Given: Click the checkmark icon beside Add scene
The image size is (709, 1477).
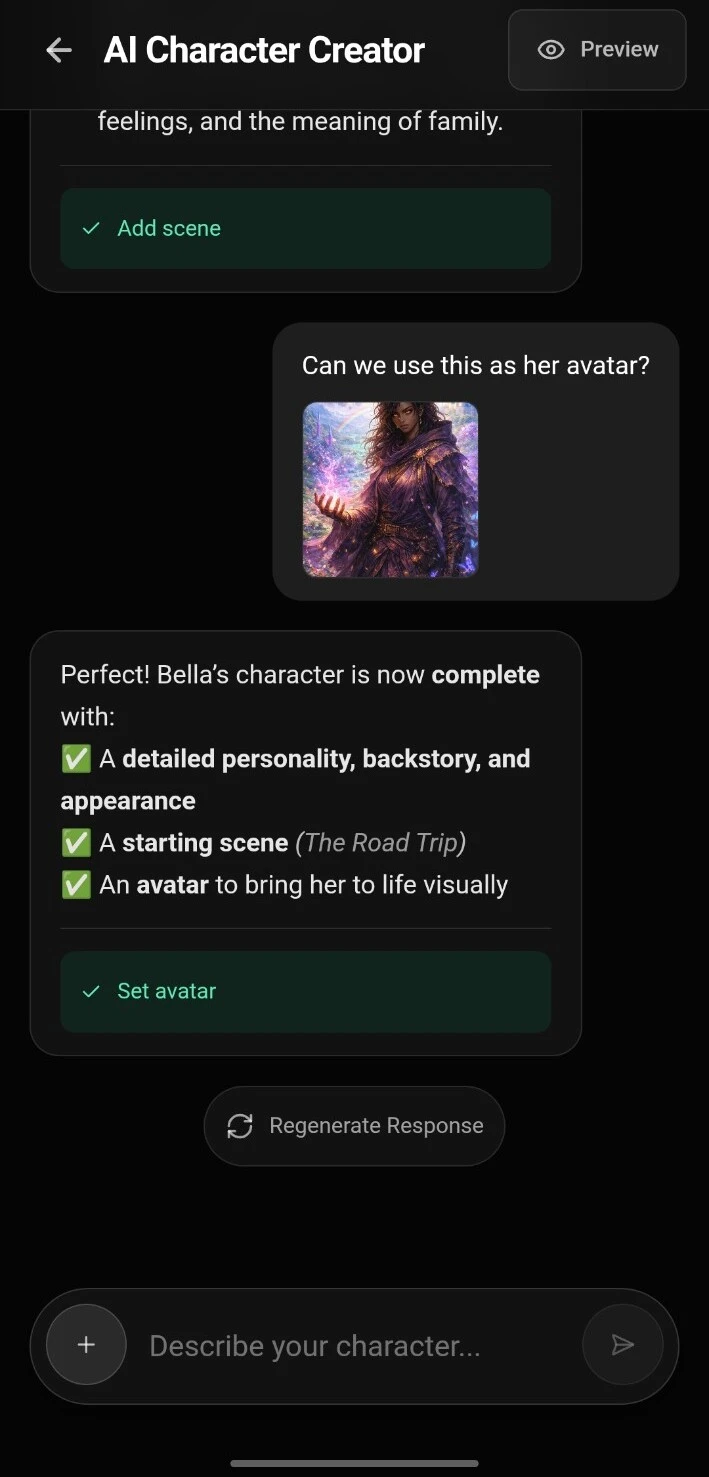Looking at the screenshot, I should coord(91,228).
